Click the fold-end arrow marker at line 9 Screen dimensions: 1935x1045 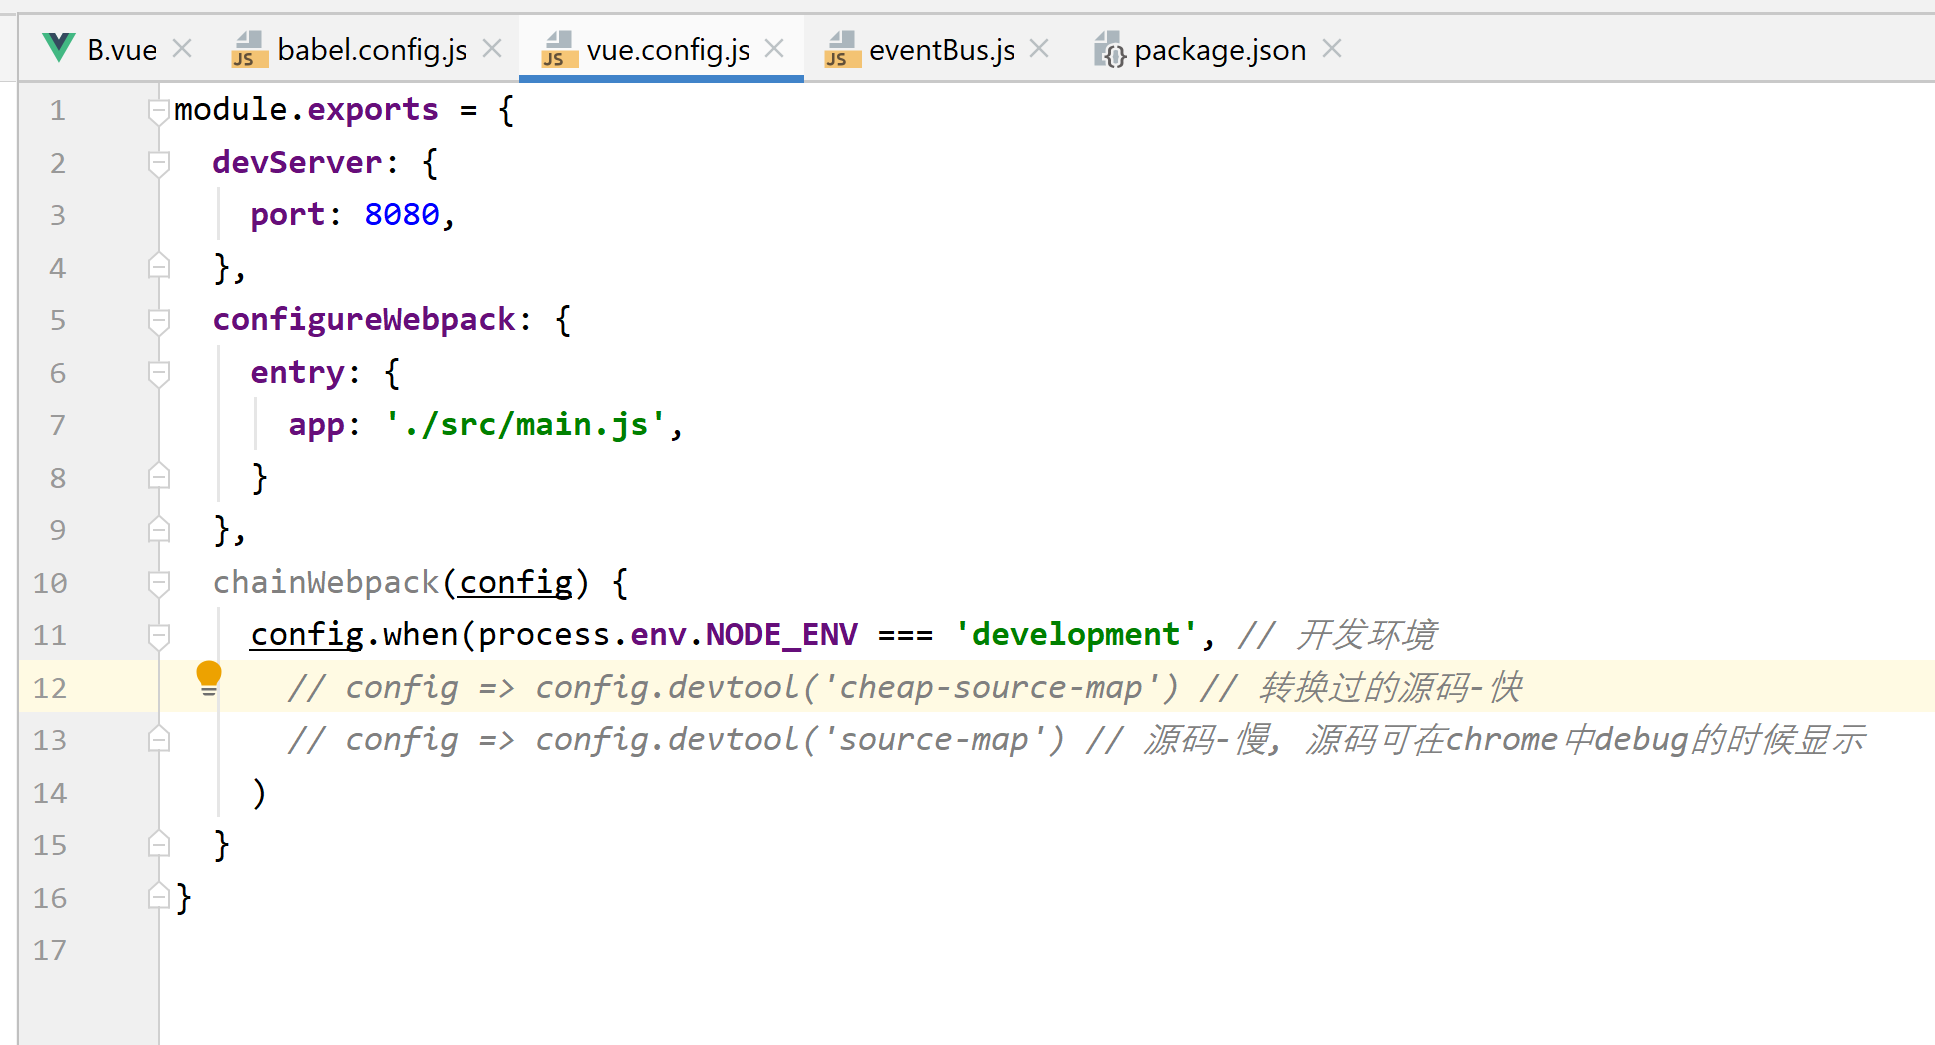(x=158, y=529)
